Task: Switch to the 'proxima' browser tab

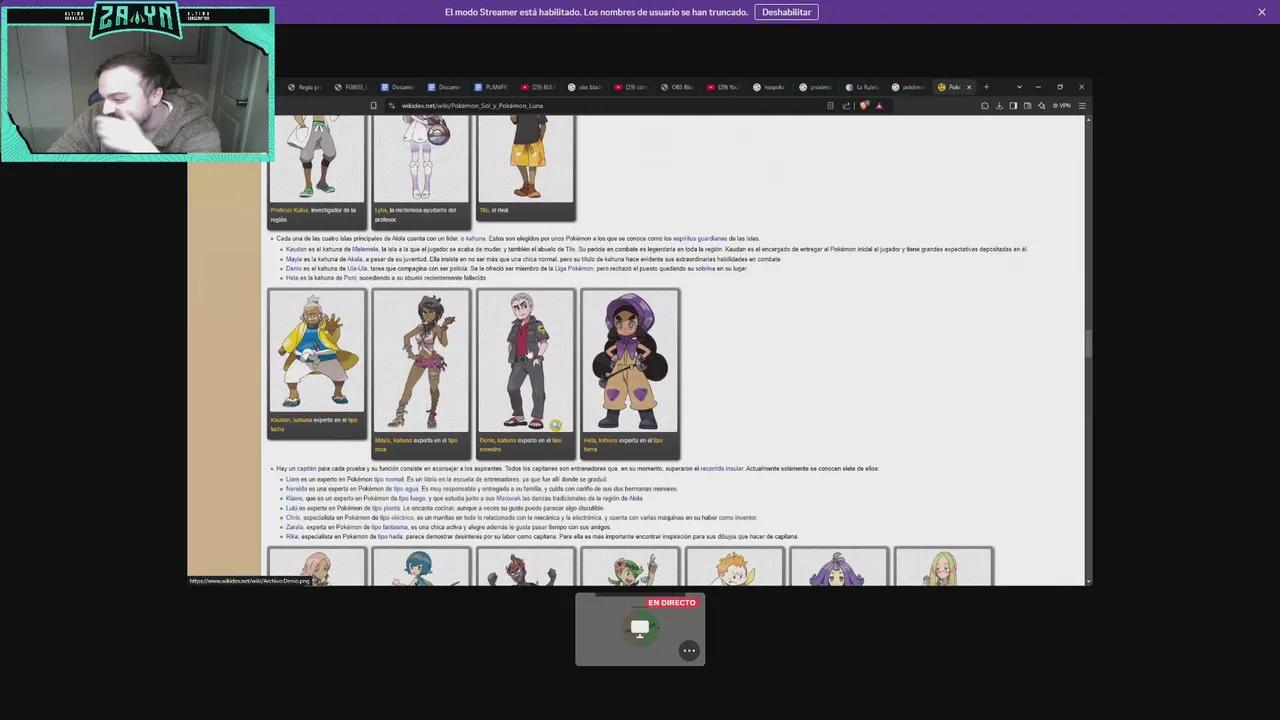Action: tap(816, 87)
